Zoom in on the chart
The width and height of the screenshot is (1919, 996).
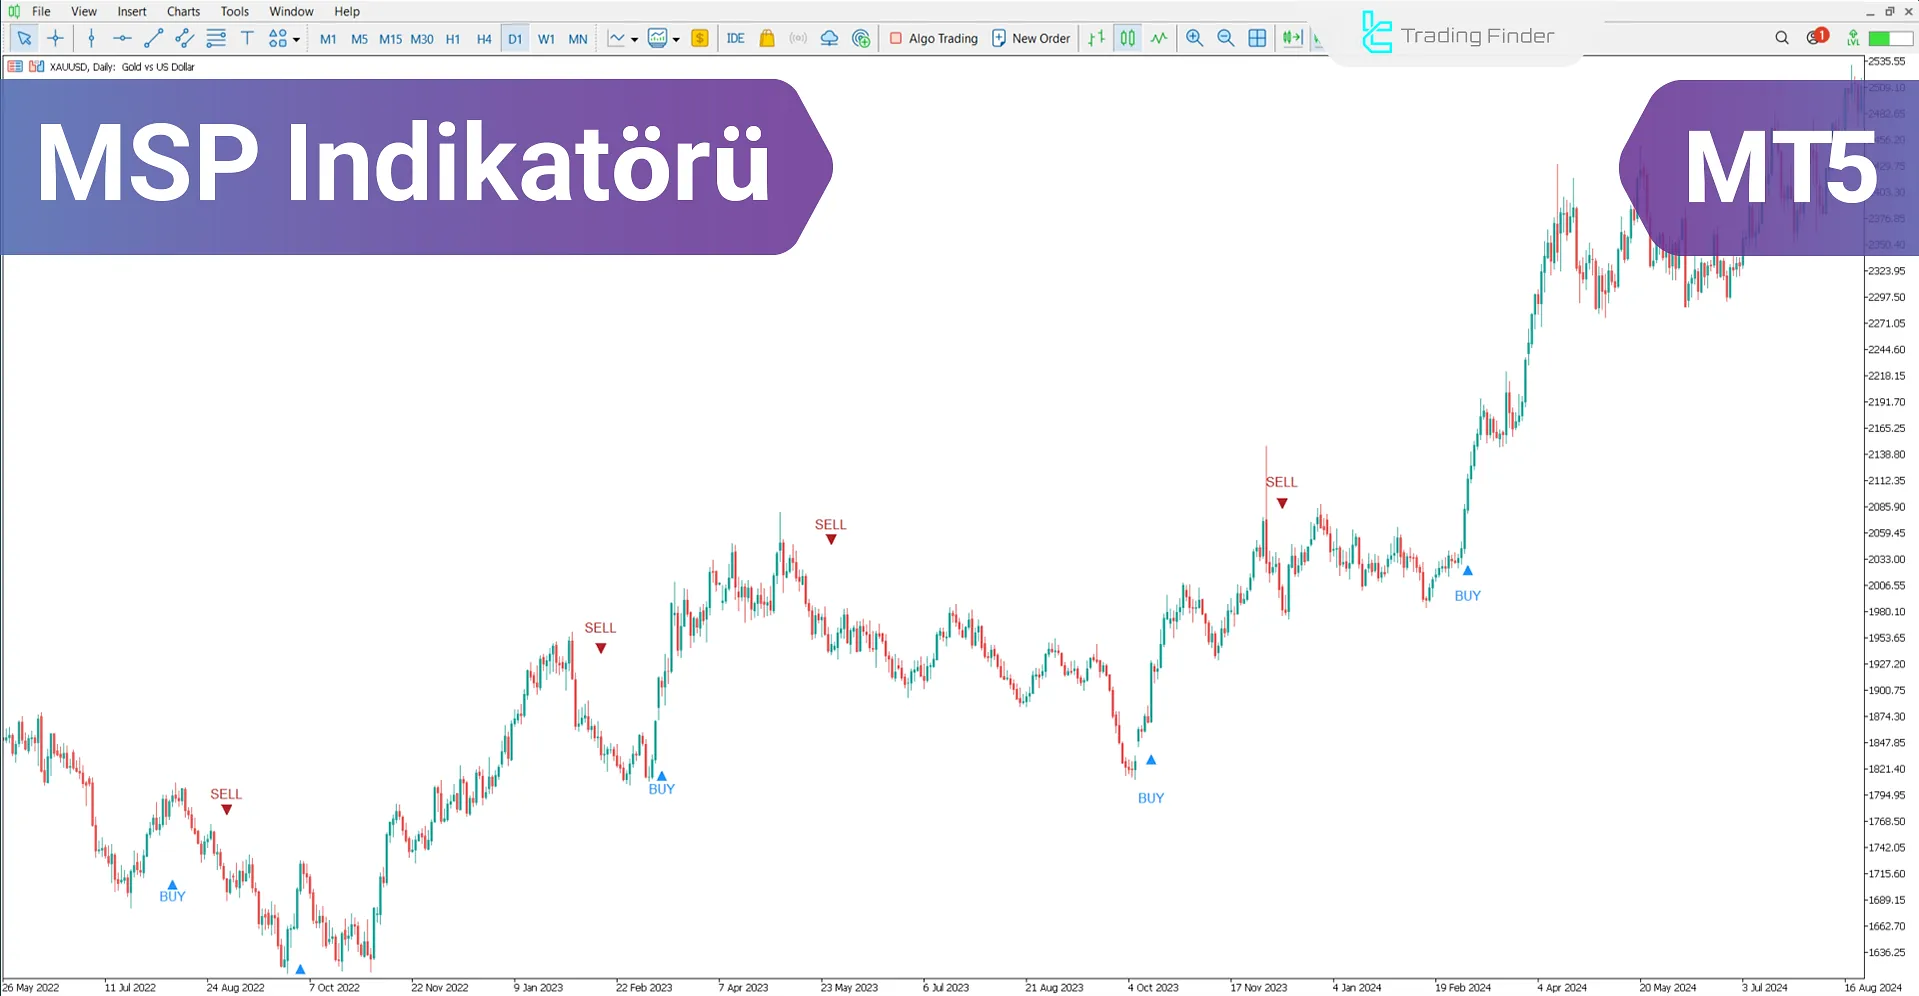pos(1194,38)
